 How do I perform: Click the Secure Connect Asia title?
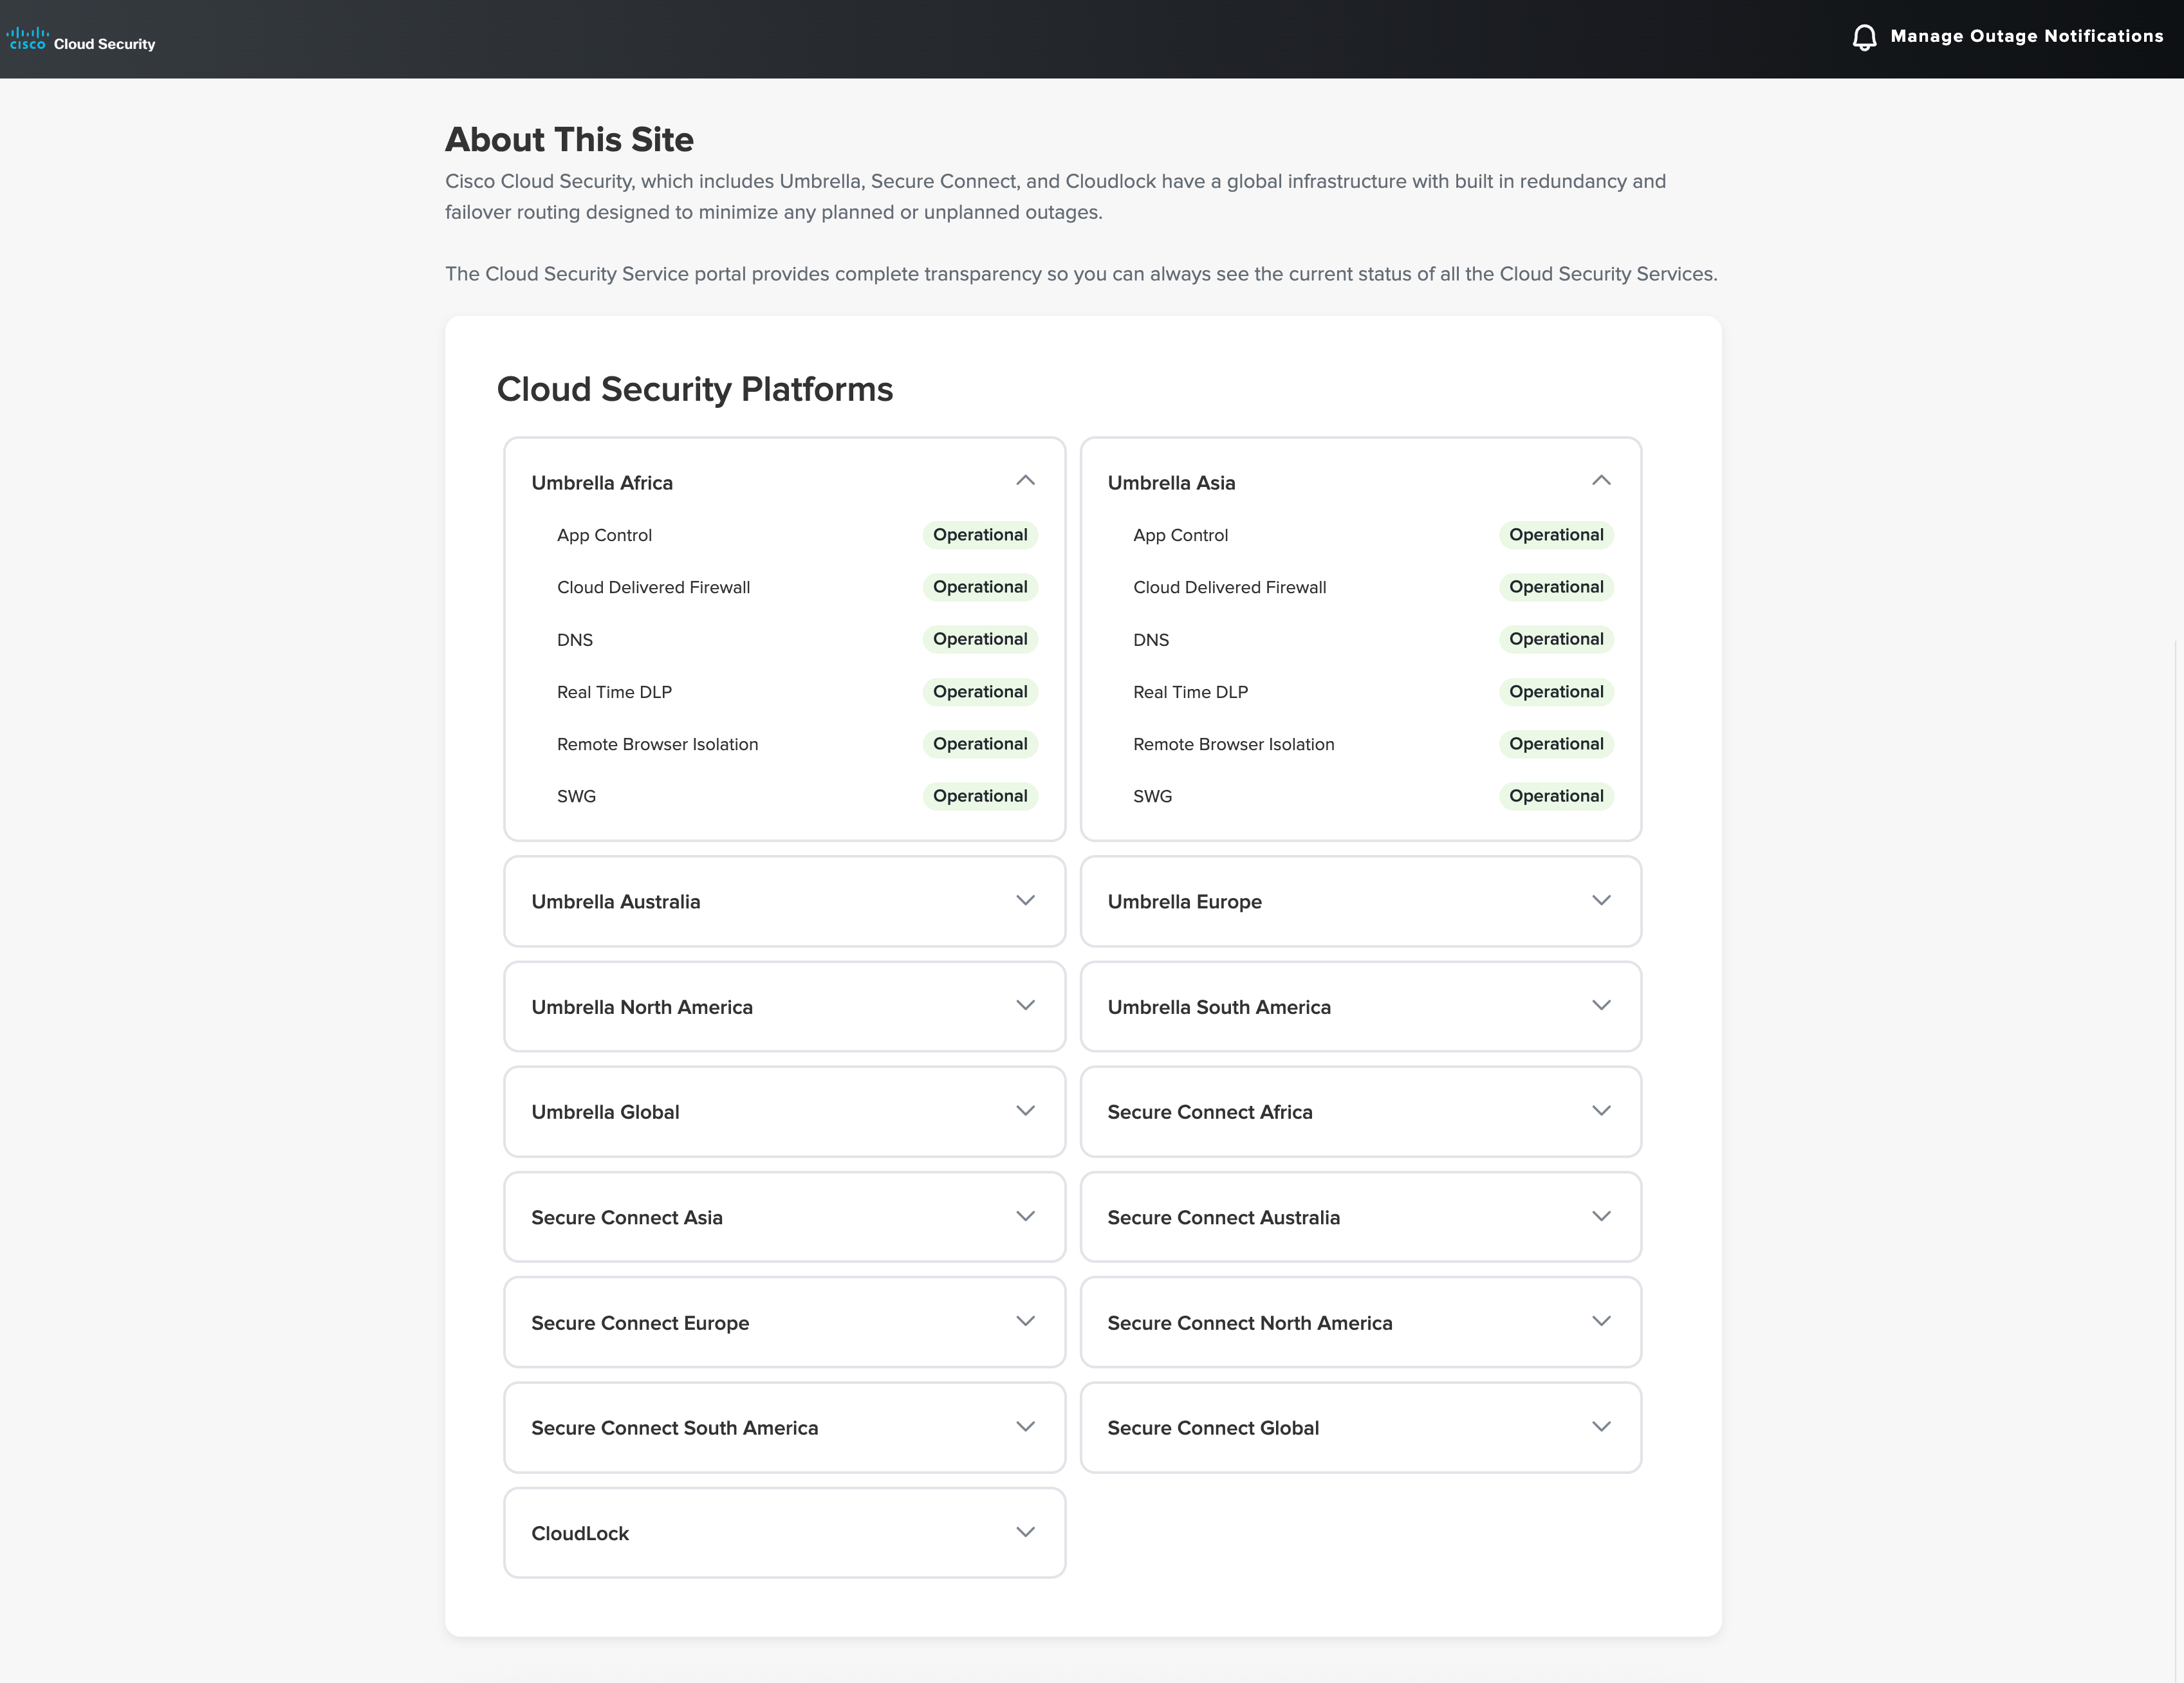pyautogui.click(x=627, y=1218)
